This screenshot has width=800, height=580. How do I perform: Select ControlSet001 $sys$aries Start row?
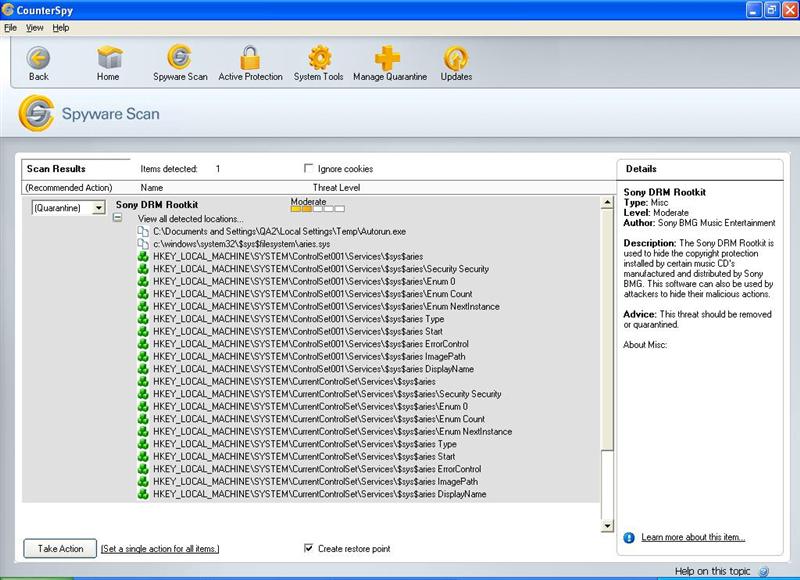297,332
